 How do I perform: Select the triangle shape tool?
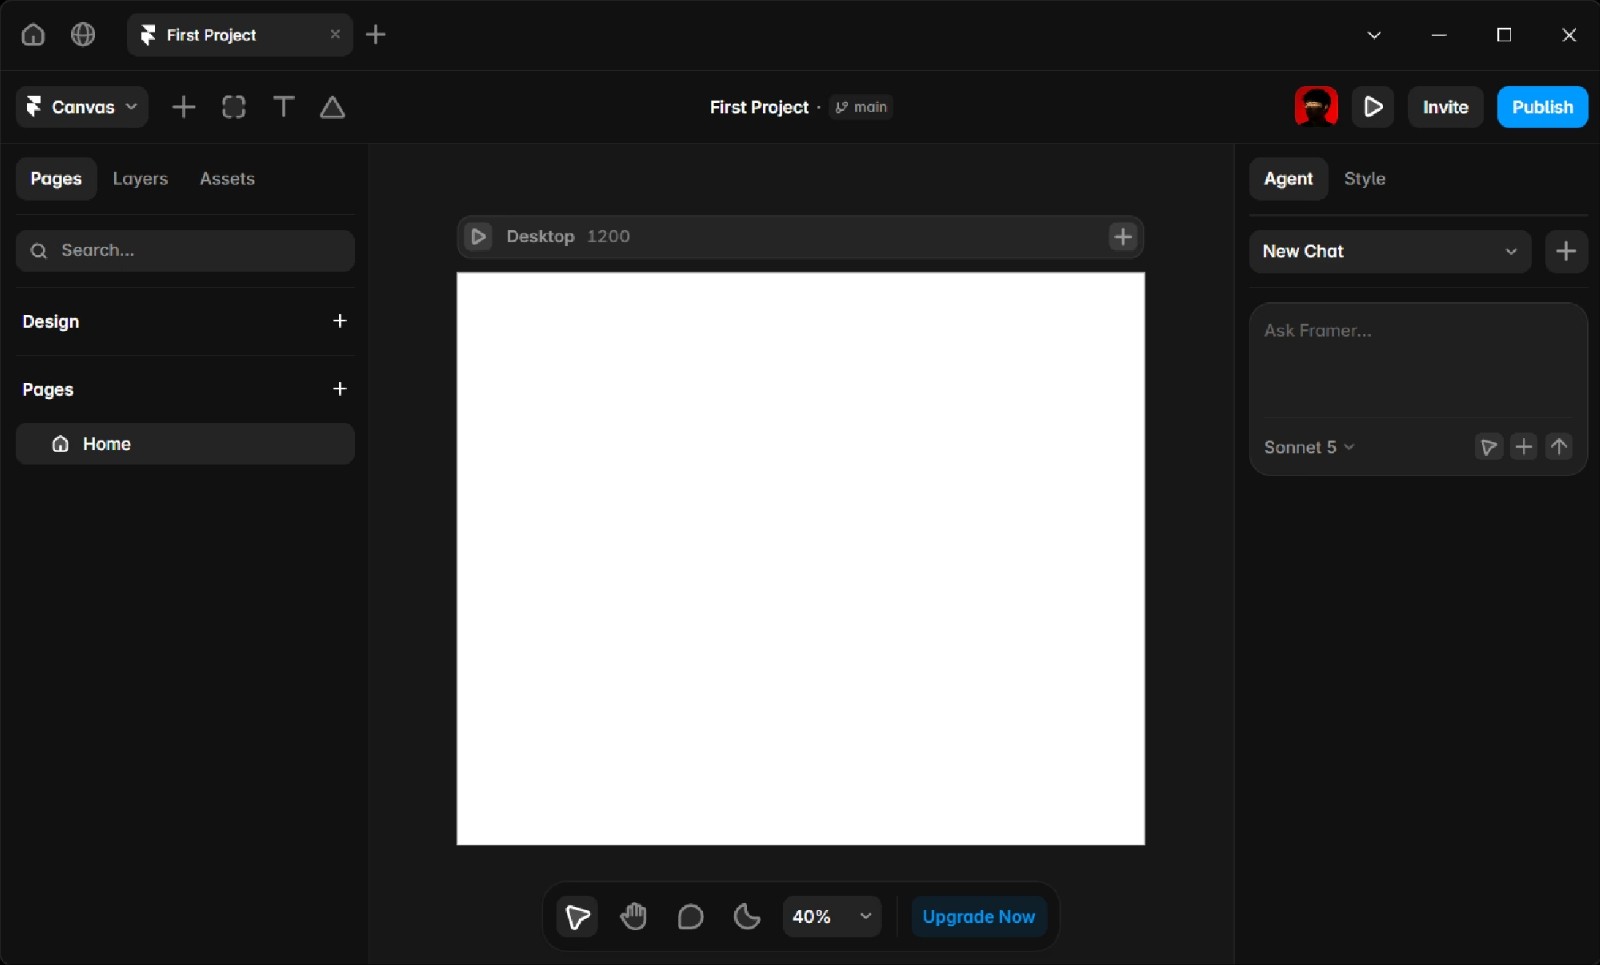coord(333,107)
